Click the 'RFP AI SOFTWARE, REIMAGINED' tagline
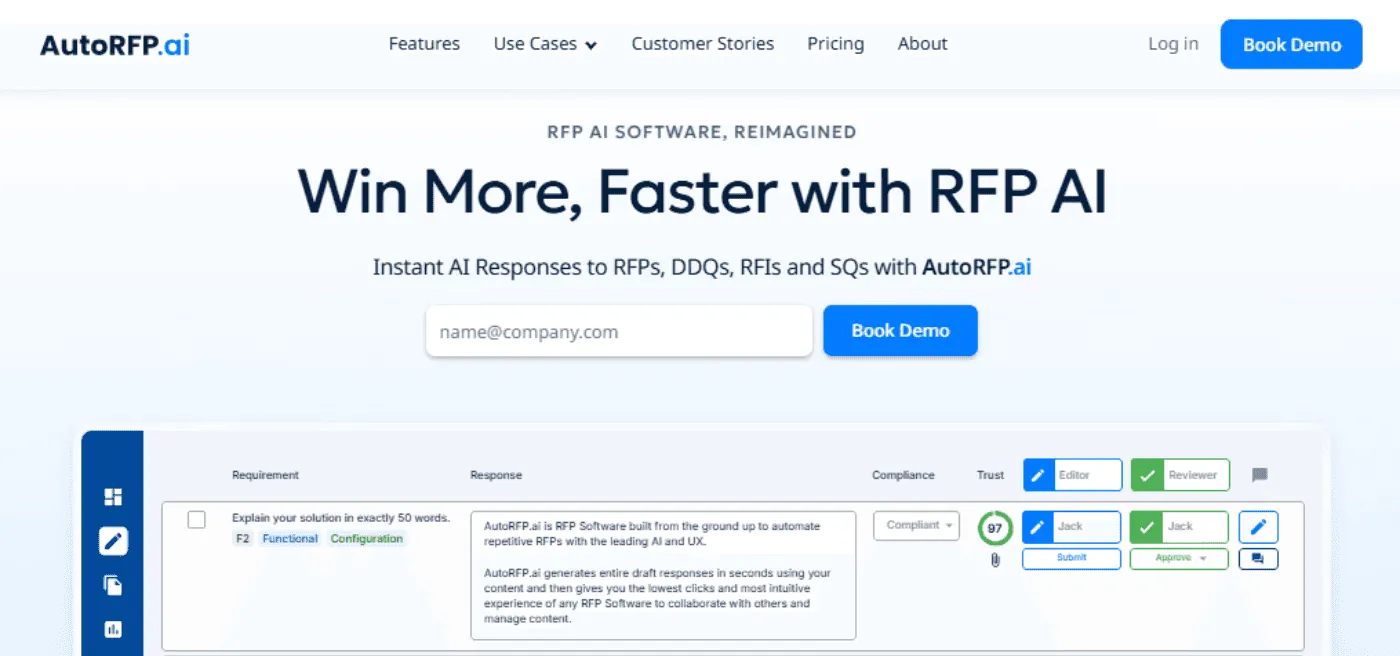Screen dimensions: 1400x656 click(x=702, y=132)
